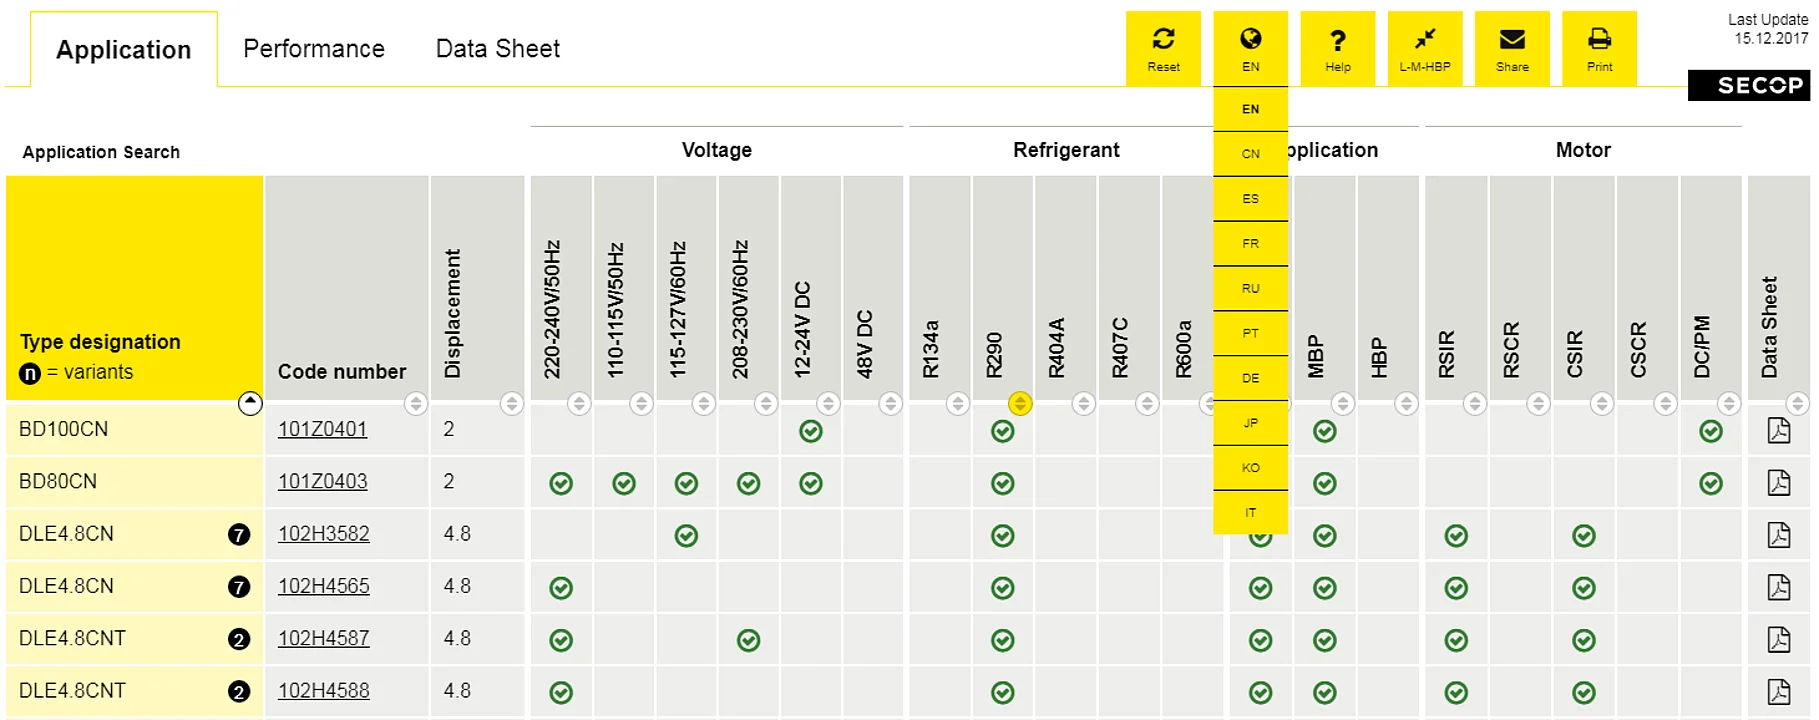Screen dimensions: 1819x720
Task: Click the 7 variants badge for 102H3582
Action: point(239,535)
